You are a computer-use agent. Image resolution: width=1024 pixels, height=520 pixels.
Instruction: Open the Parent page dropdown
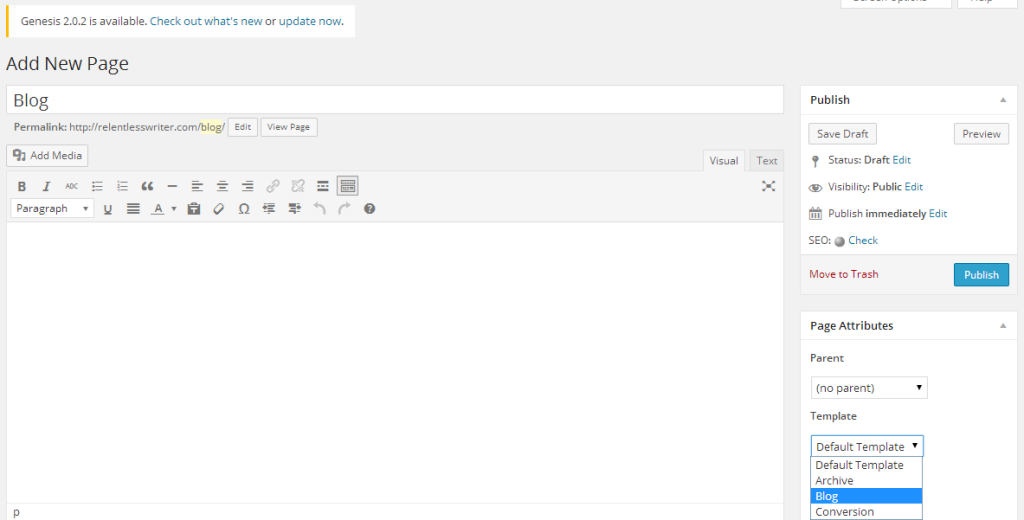(x=868, y=388)
